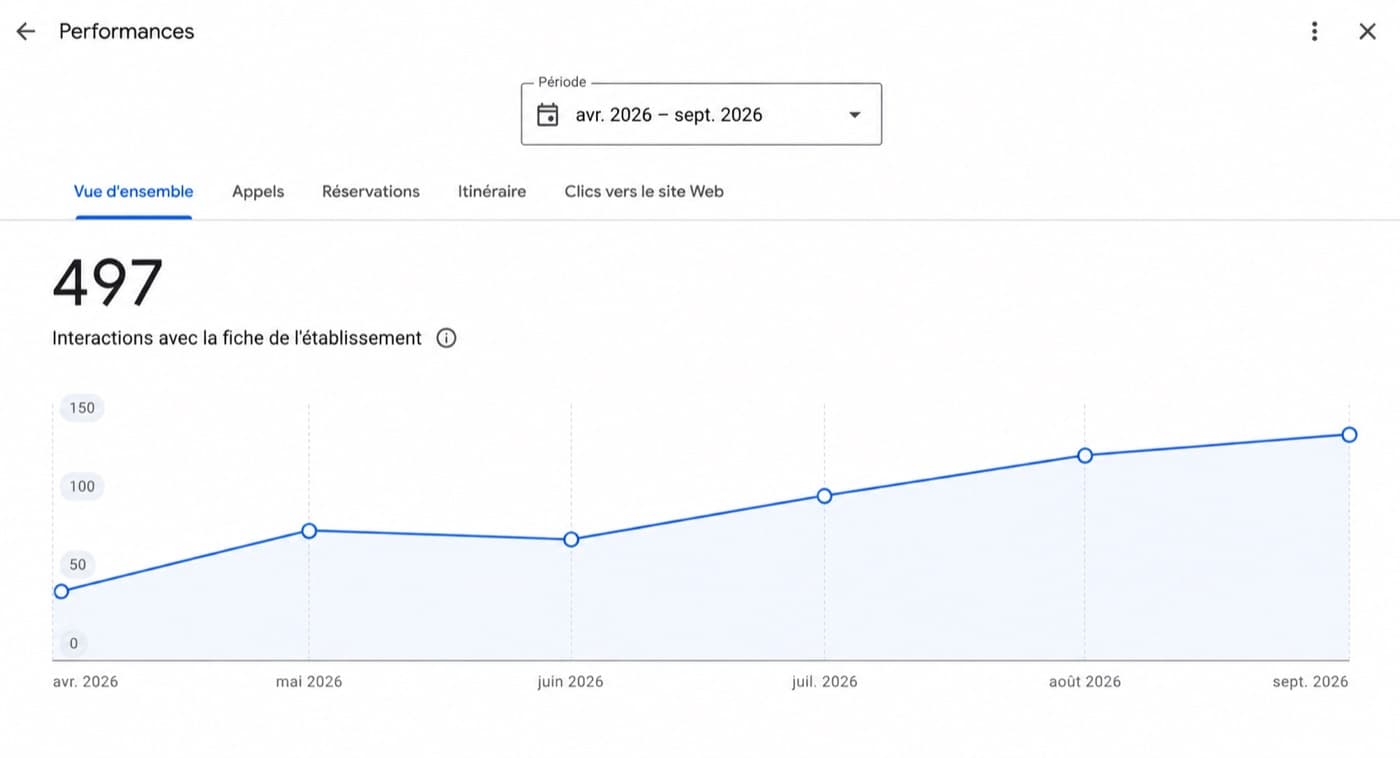Open the three-dot more options menu

tap(1314, 31)
